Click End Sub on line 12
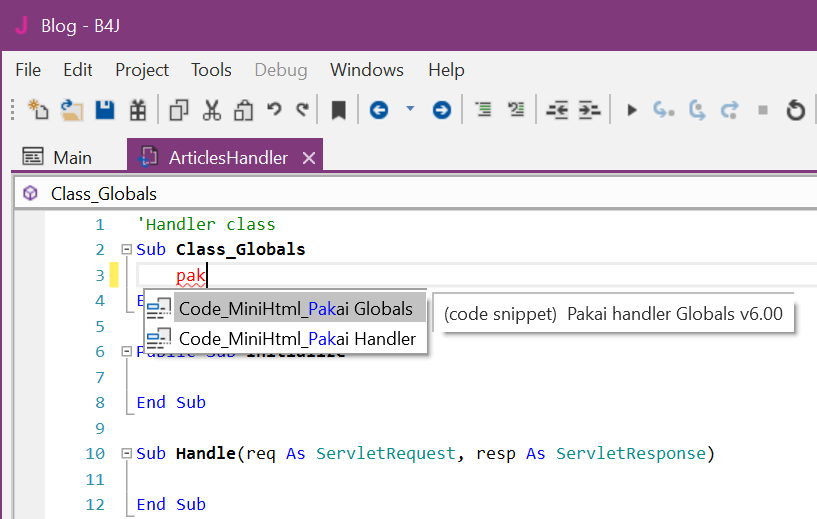 tap(171, 504)
